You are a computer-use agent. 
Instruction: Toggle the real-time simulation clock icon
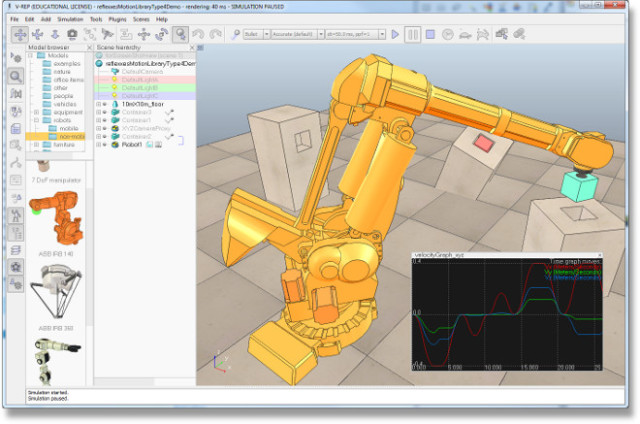click(x=447, y=33)
